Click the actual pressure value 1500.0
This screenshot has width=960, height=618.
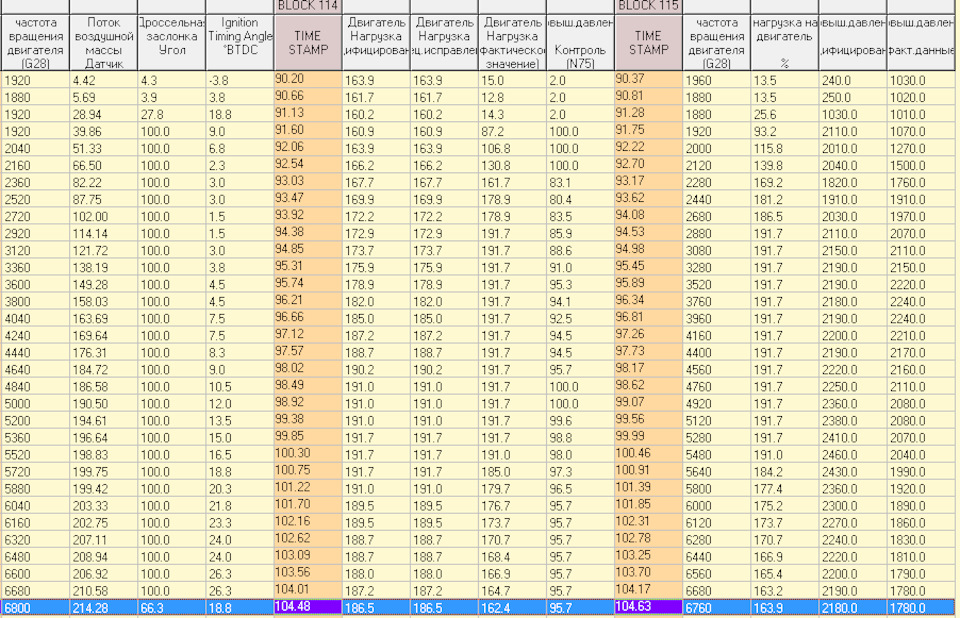pyautogui.click(x=921, y=165)
